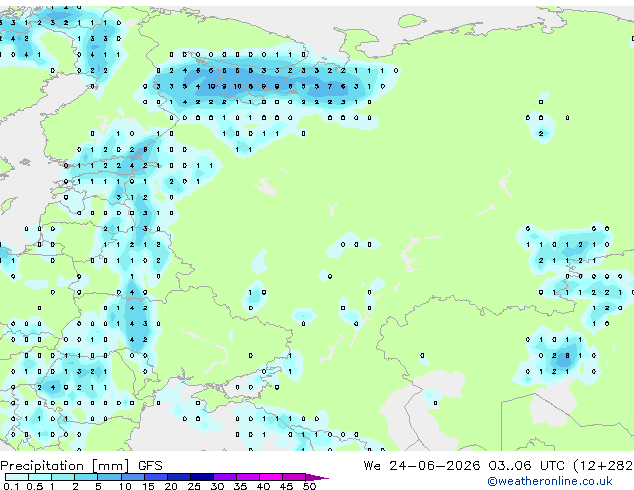Click the 0.5–1 mm legend color box
This screenshot has width=634, height=490.
tap(40, 477)
